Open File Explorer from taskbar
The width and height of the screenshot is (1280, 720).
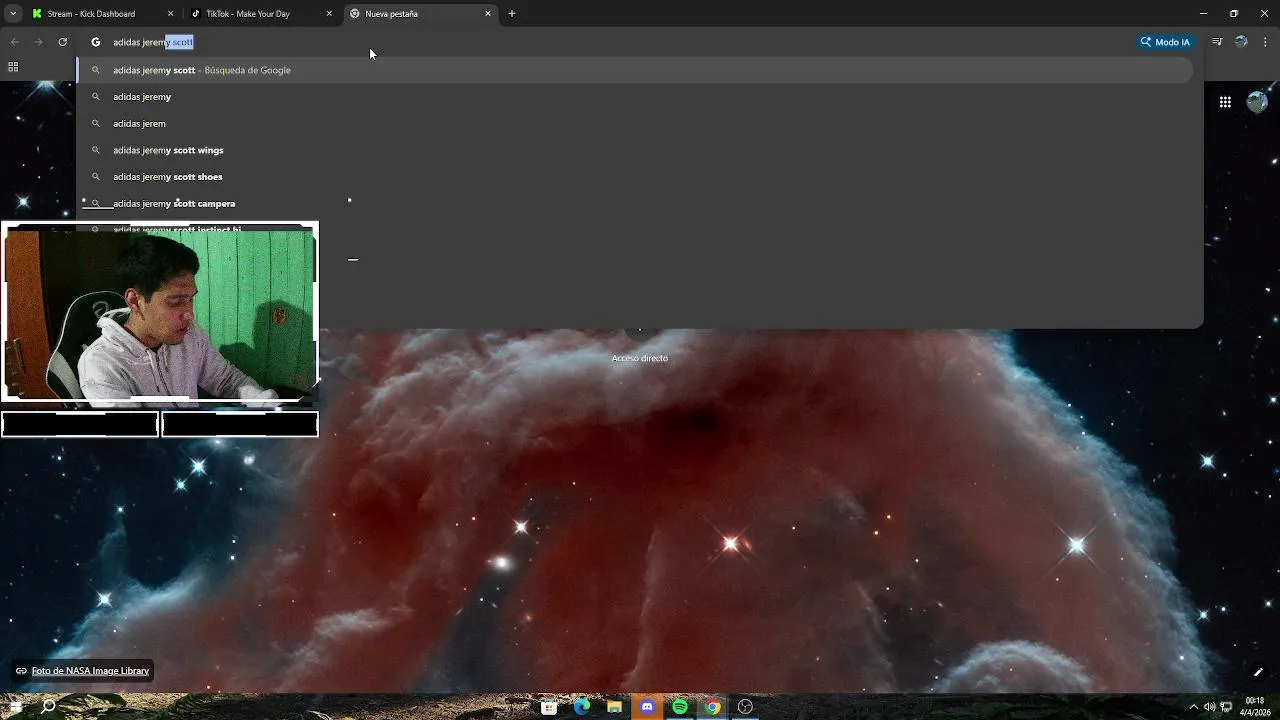coord(614,707)
